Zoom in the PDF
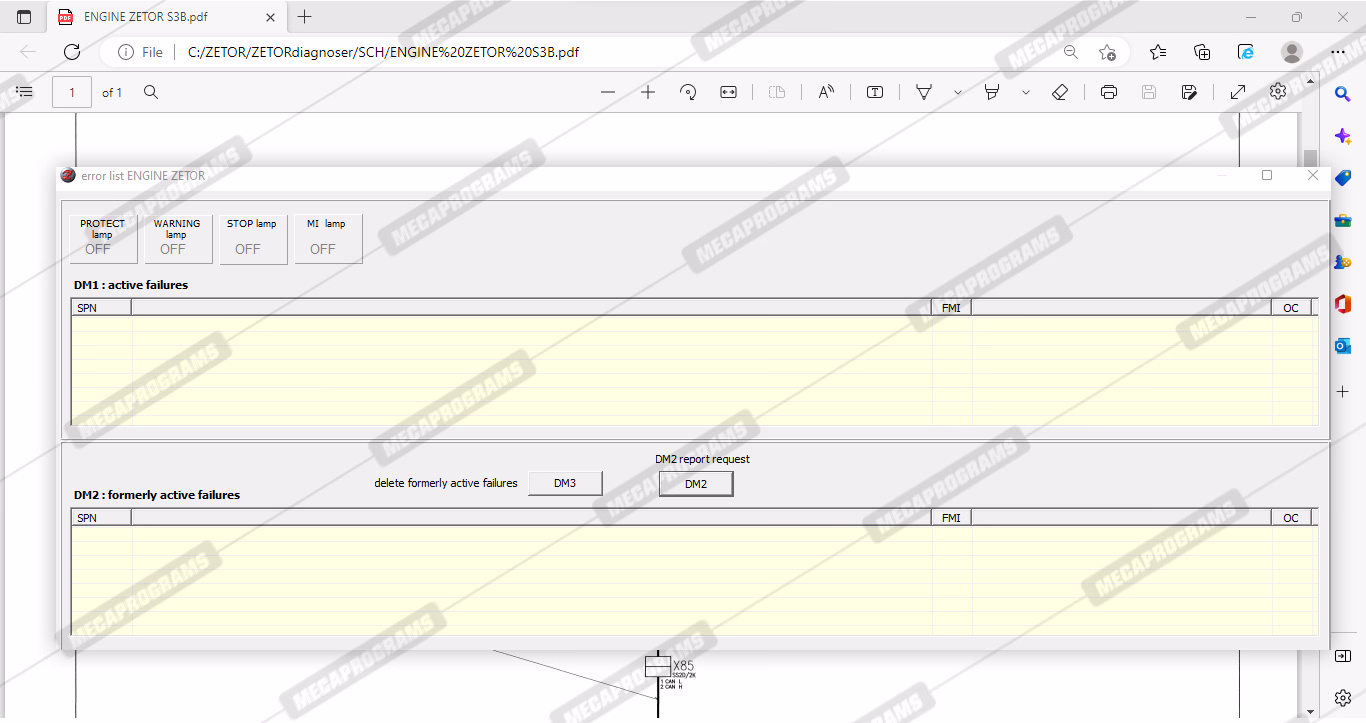Screen dimensions: 1366x723 pyautogui.click(x=648, y=92)
